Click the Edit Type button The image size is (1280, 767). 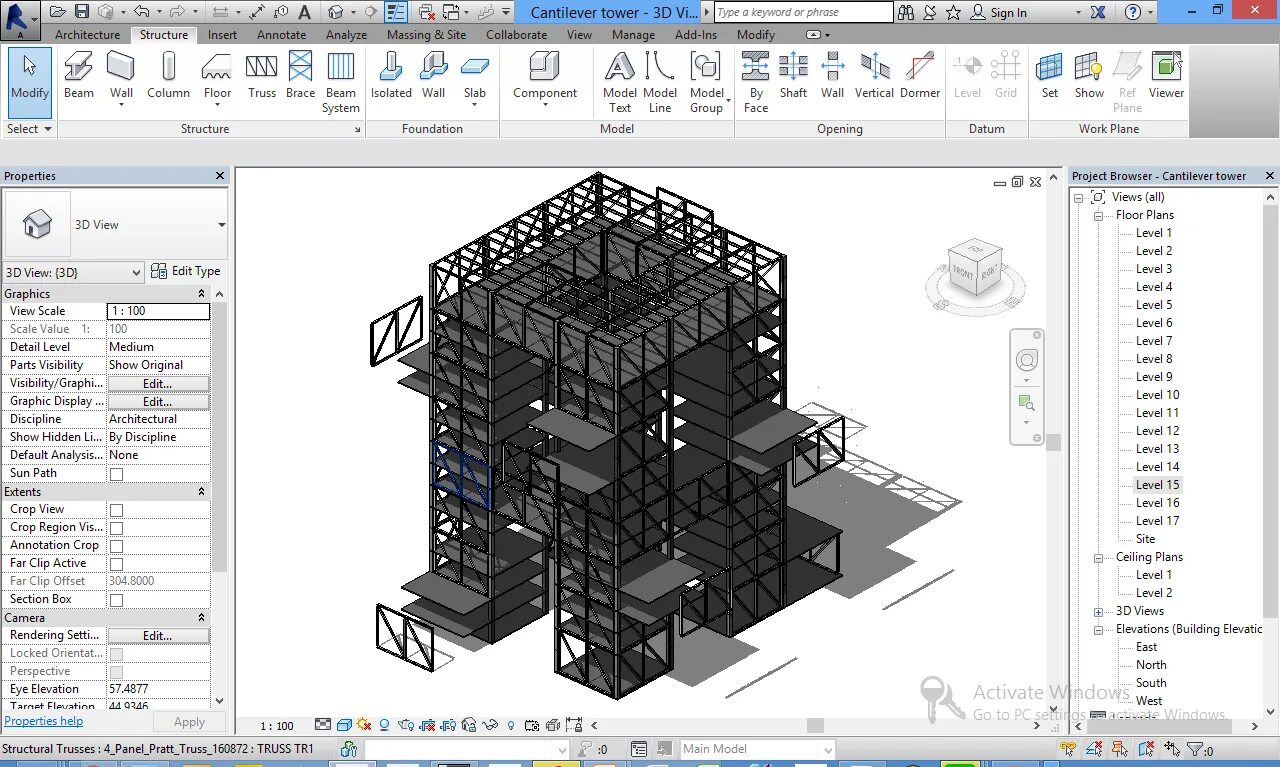(x=193, y=270)
